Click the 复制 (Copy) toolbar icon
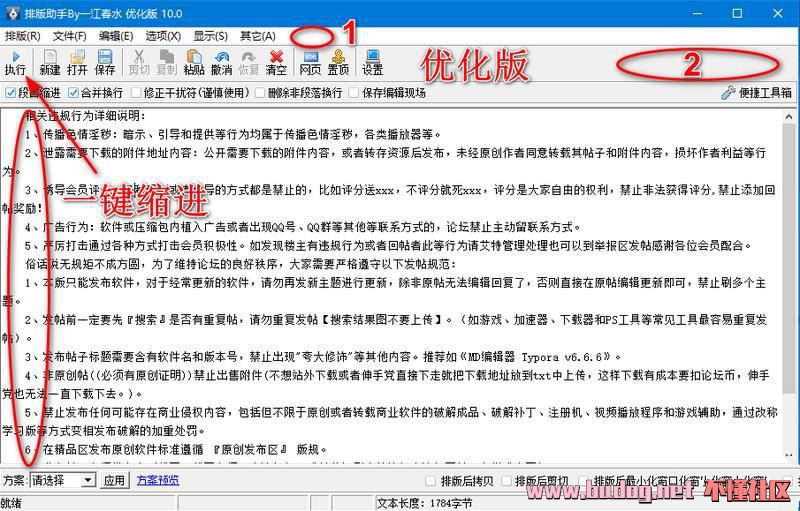The width and height of the screenshot is (800, 511). [x=166, y=63]
